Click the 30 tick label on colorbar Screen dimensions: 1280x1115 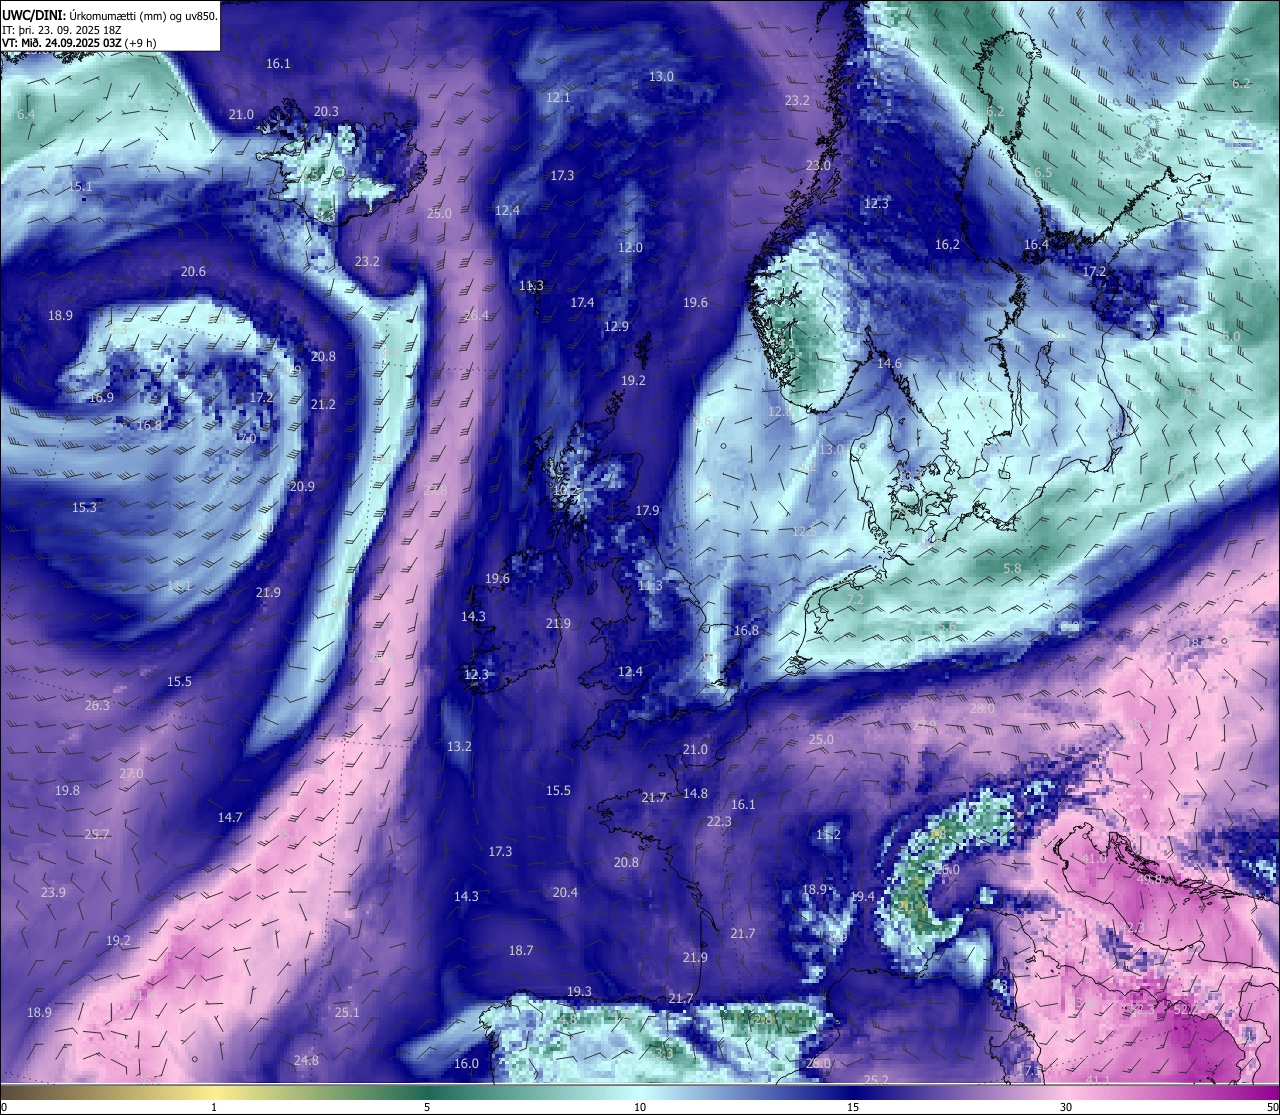click(1066, 1108)
